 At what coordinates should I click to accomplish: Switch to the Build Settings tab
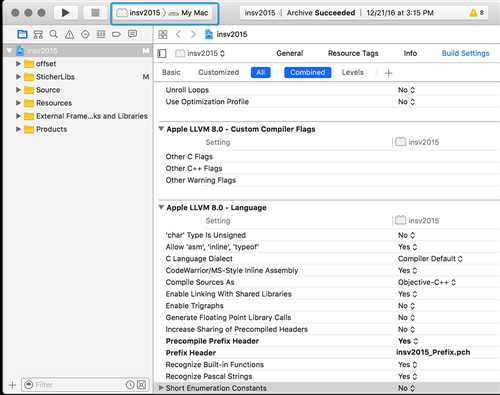click(465, 53)
